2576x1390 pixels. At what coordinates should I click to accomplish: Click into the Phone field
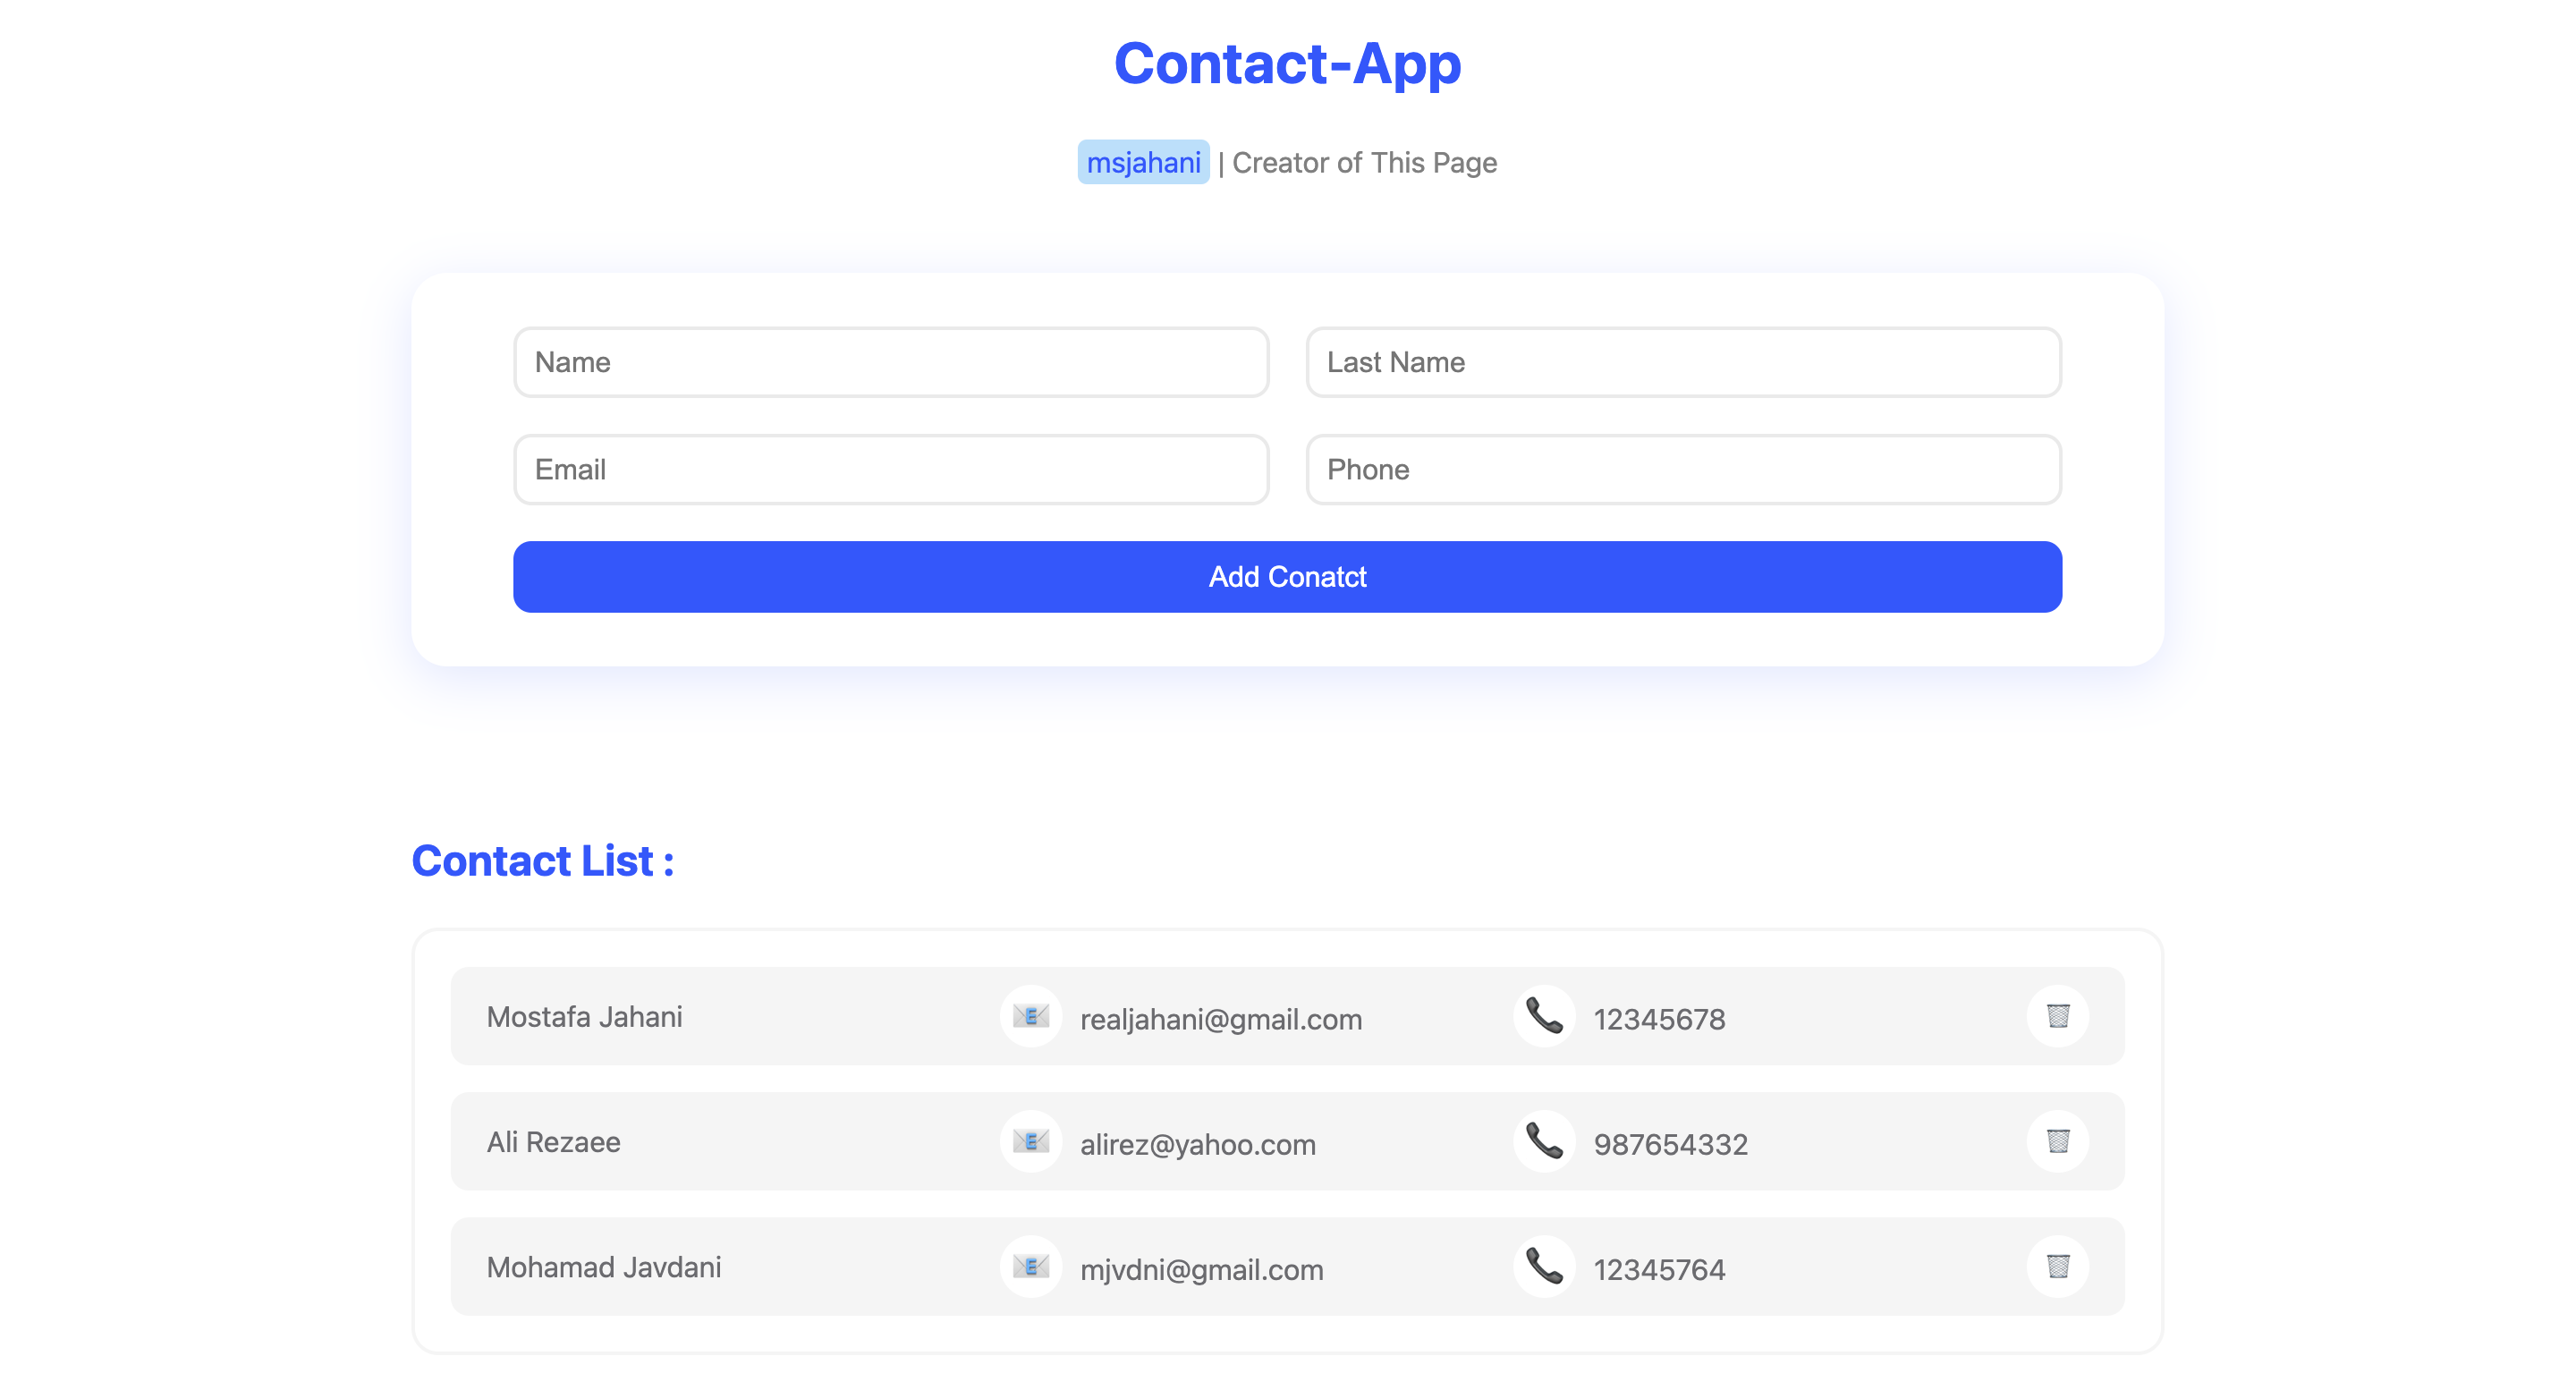tap(1683, 469)
